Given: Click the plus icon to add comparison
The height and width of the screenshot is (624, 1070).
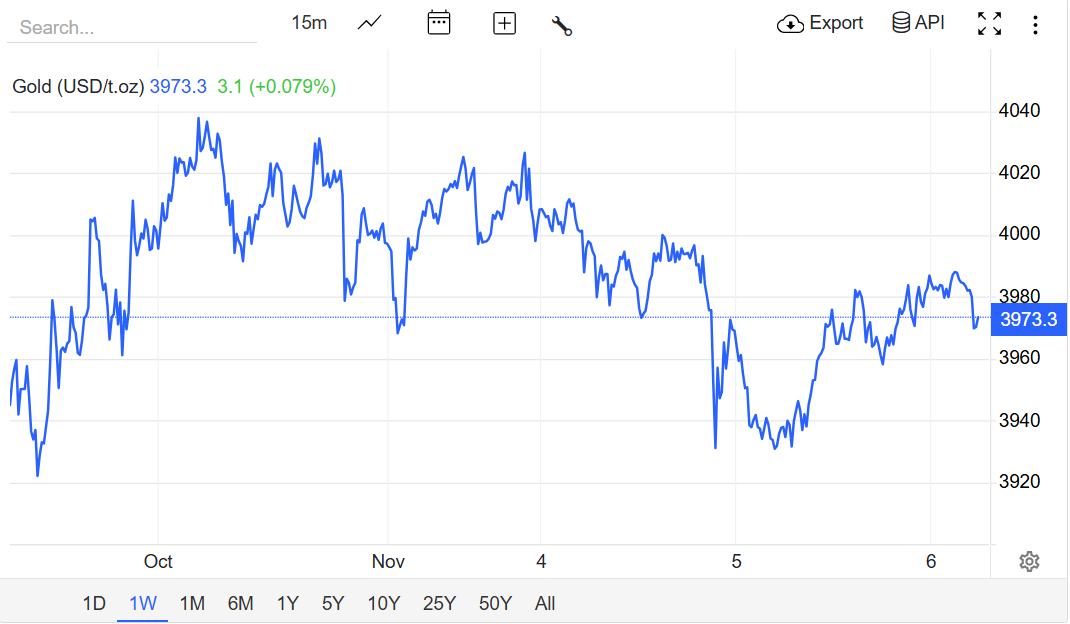Looking at the screenshot, I should coord(504,23).
